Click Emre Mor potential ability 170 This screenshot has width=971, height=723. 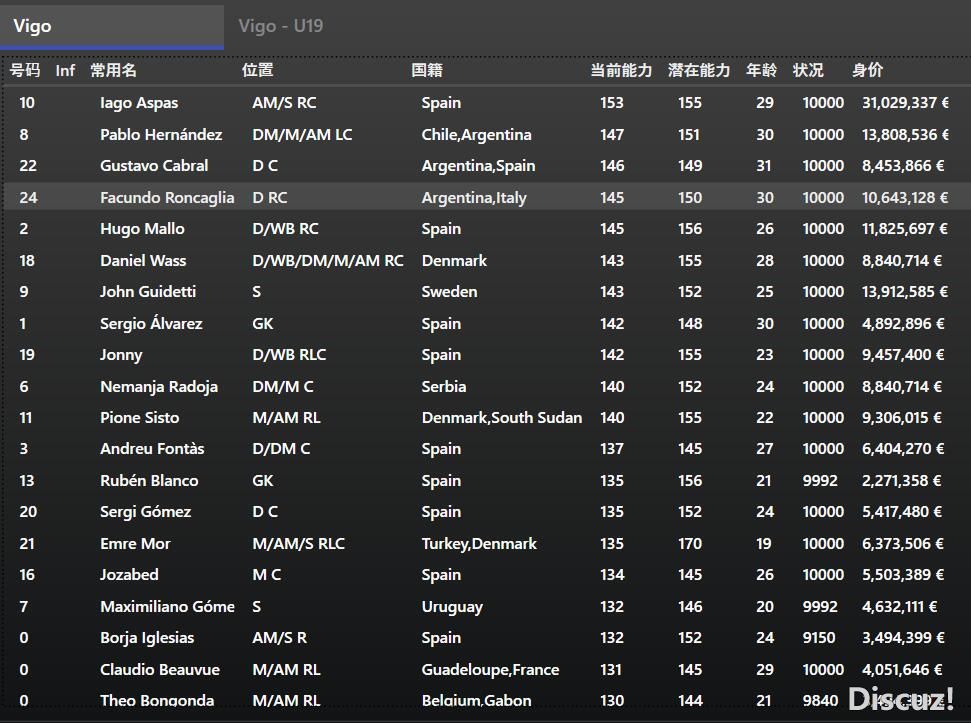(690, 543)
